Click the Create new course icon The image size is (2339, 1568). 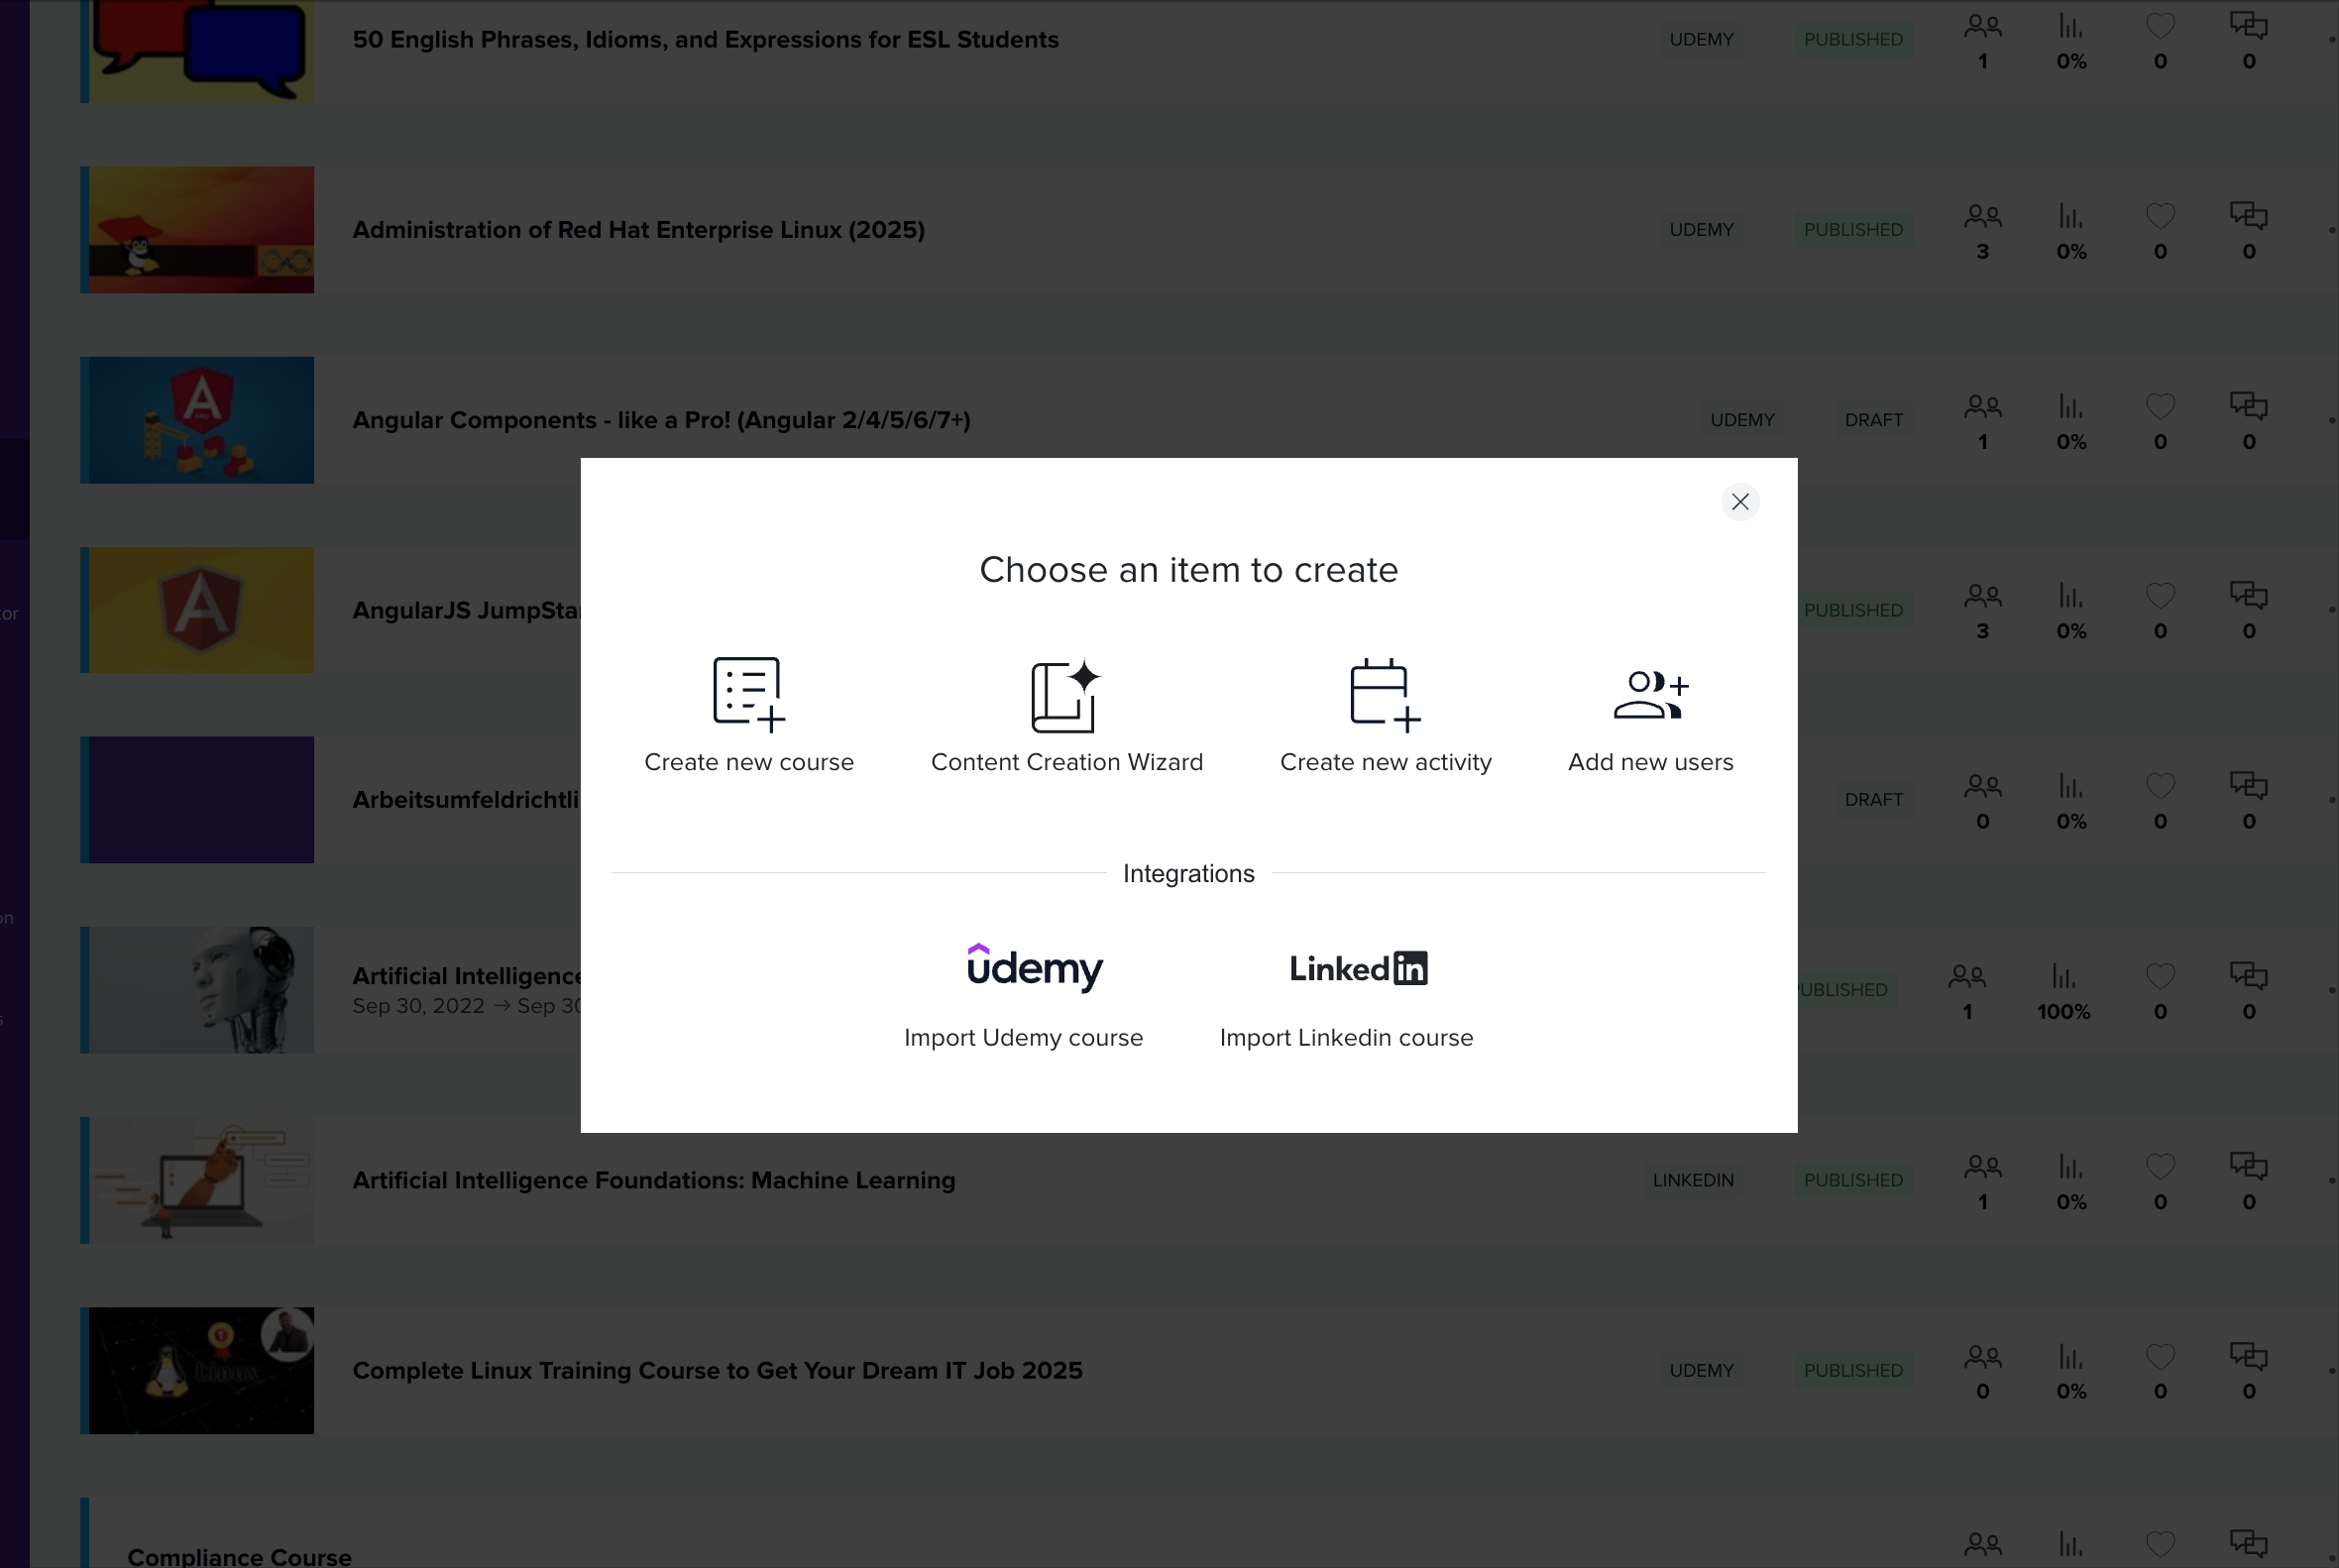click(748, 692)
